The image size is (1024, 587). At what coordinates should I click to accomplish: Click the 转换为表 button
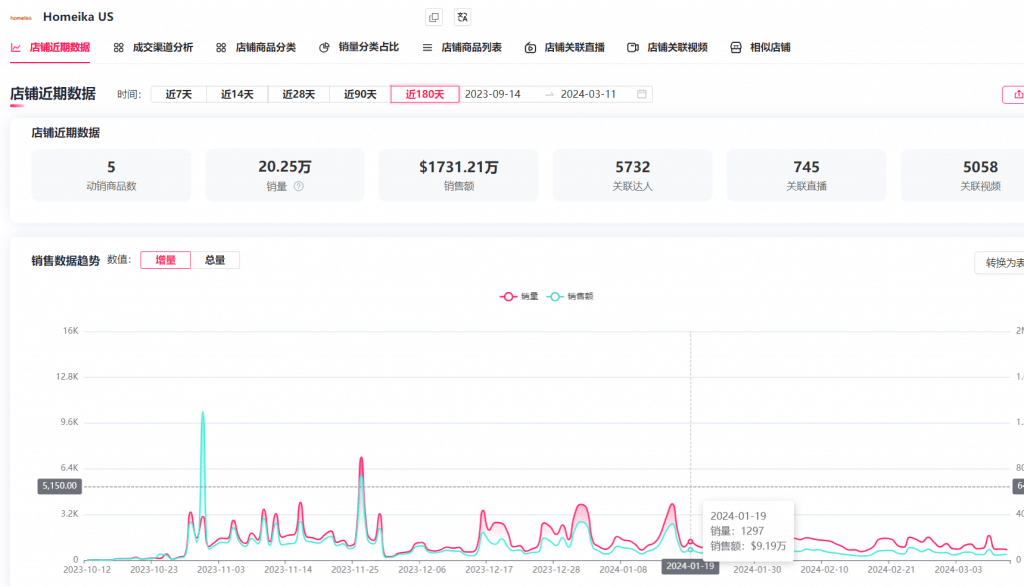tap(1000, 263)
